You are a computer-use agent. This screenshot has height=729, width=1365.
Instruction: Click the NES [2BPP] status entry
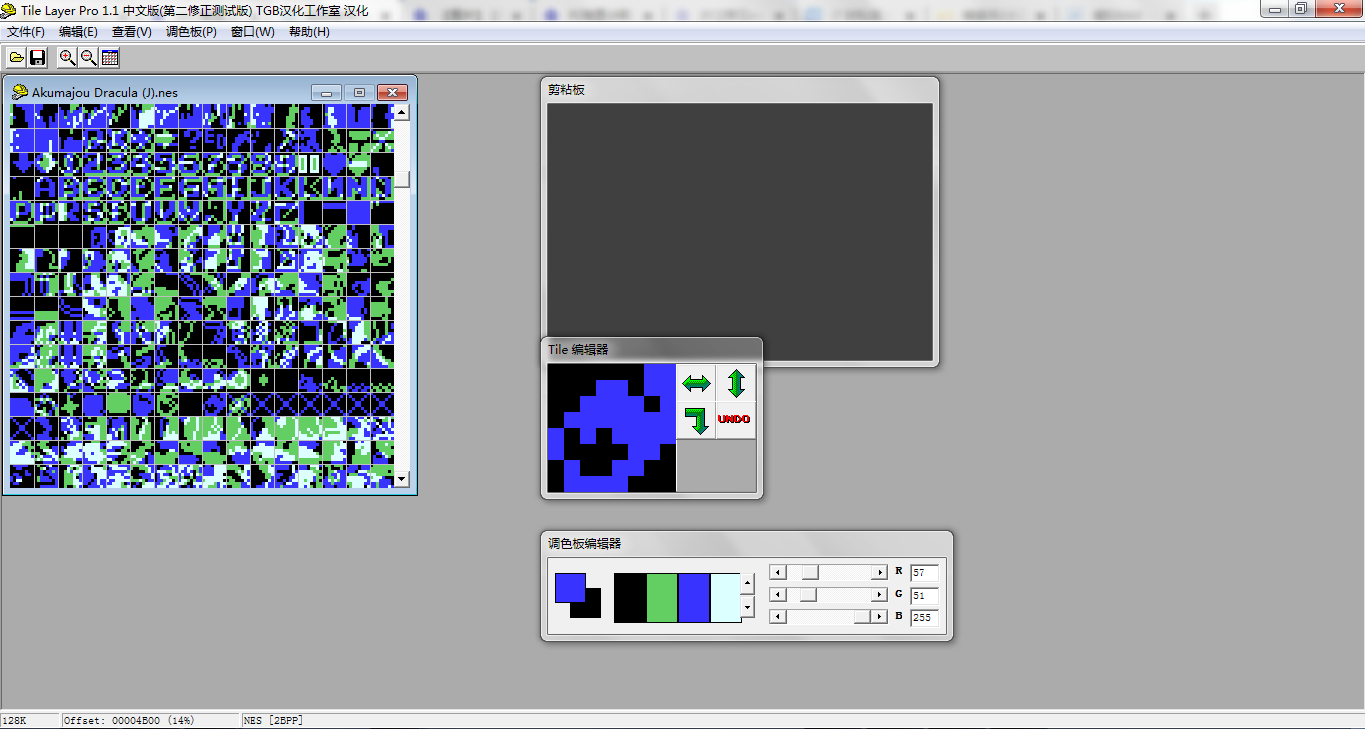273,720
